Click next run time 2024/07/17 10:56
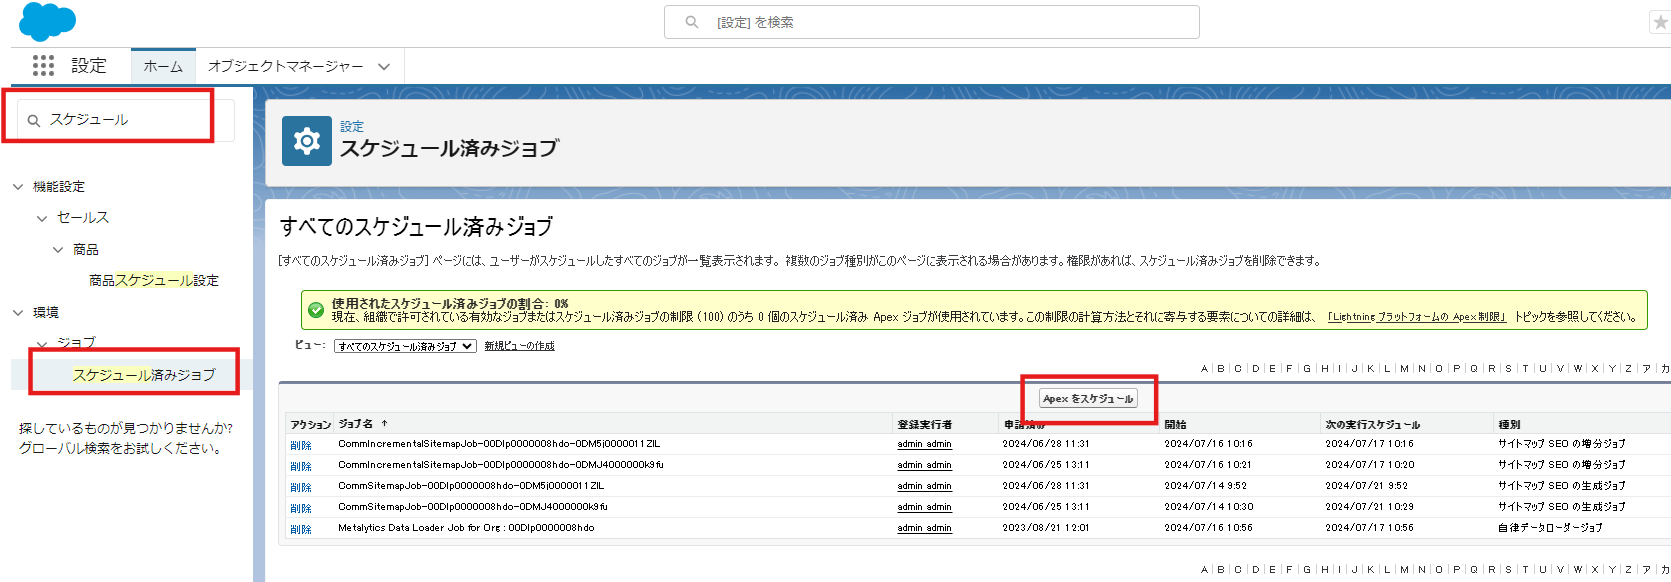 pos(1370,528)
